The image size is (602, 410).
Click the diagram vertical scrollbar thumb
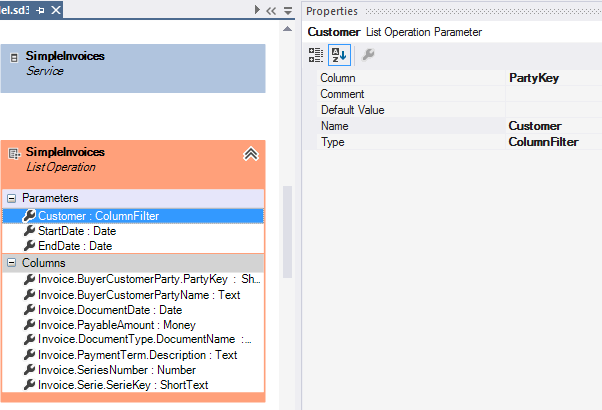click(x=287, y=232)
